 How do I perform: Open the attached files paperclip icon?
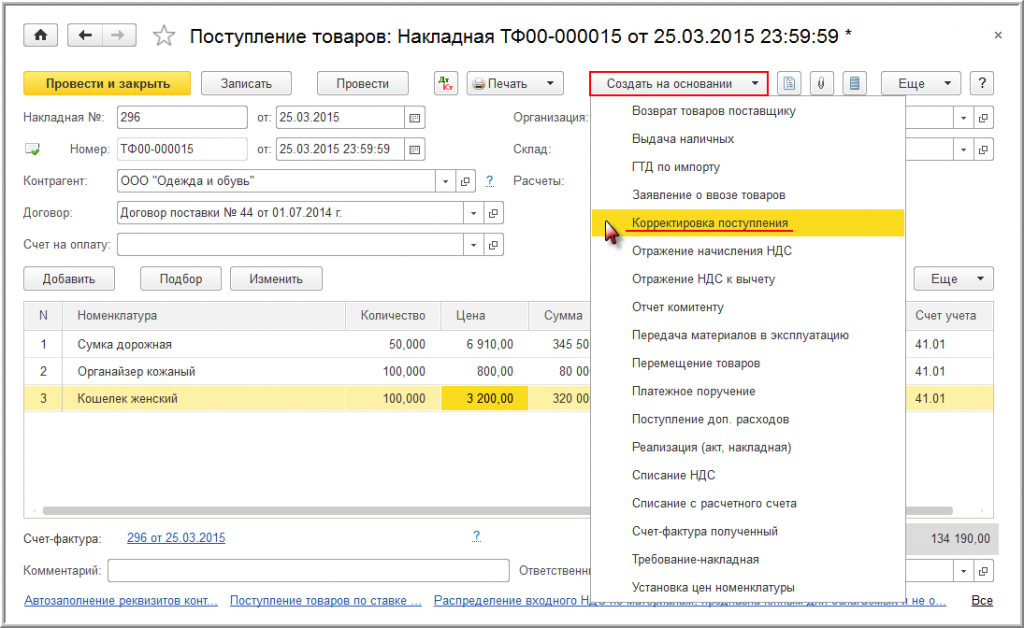click(x=820, y=84)
